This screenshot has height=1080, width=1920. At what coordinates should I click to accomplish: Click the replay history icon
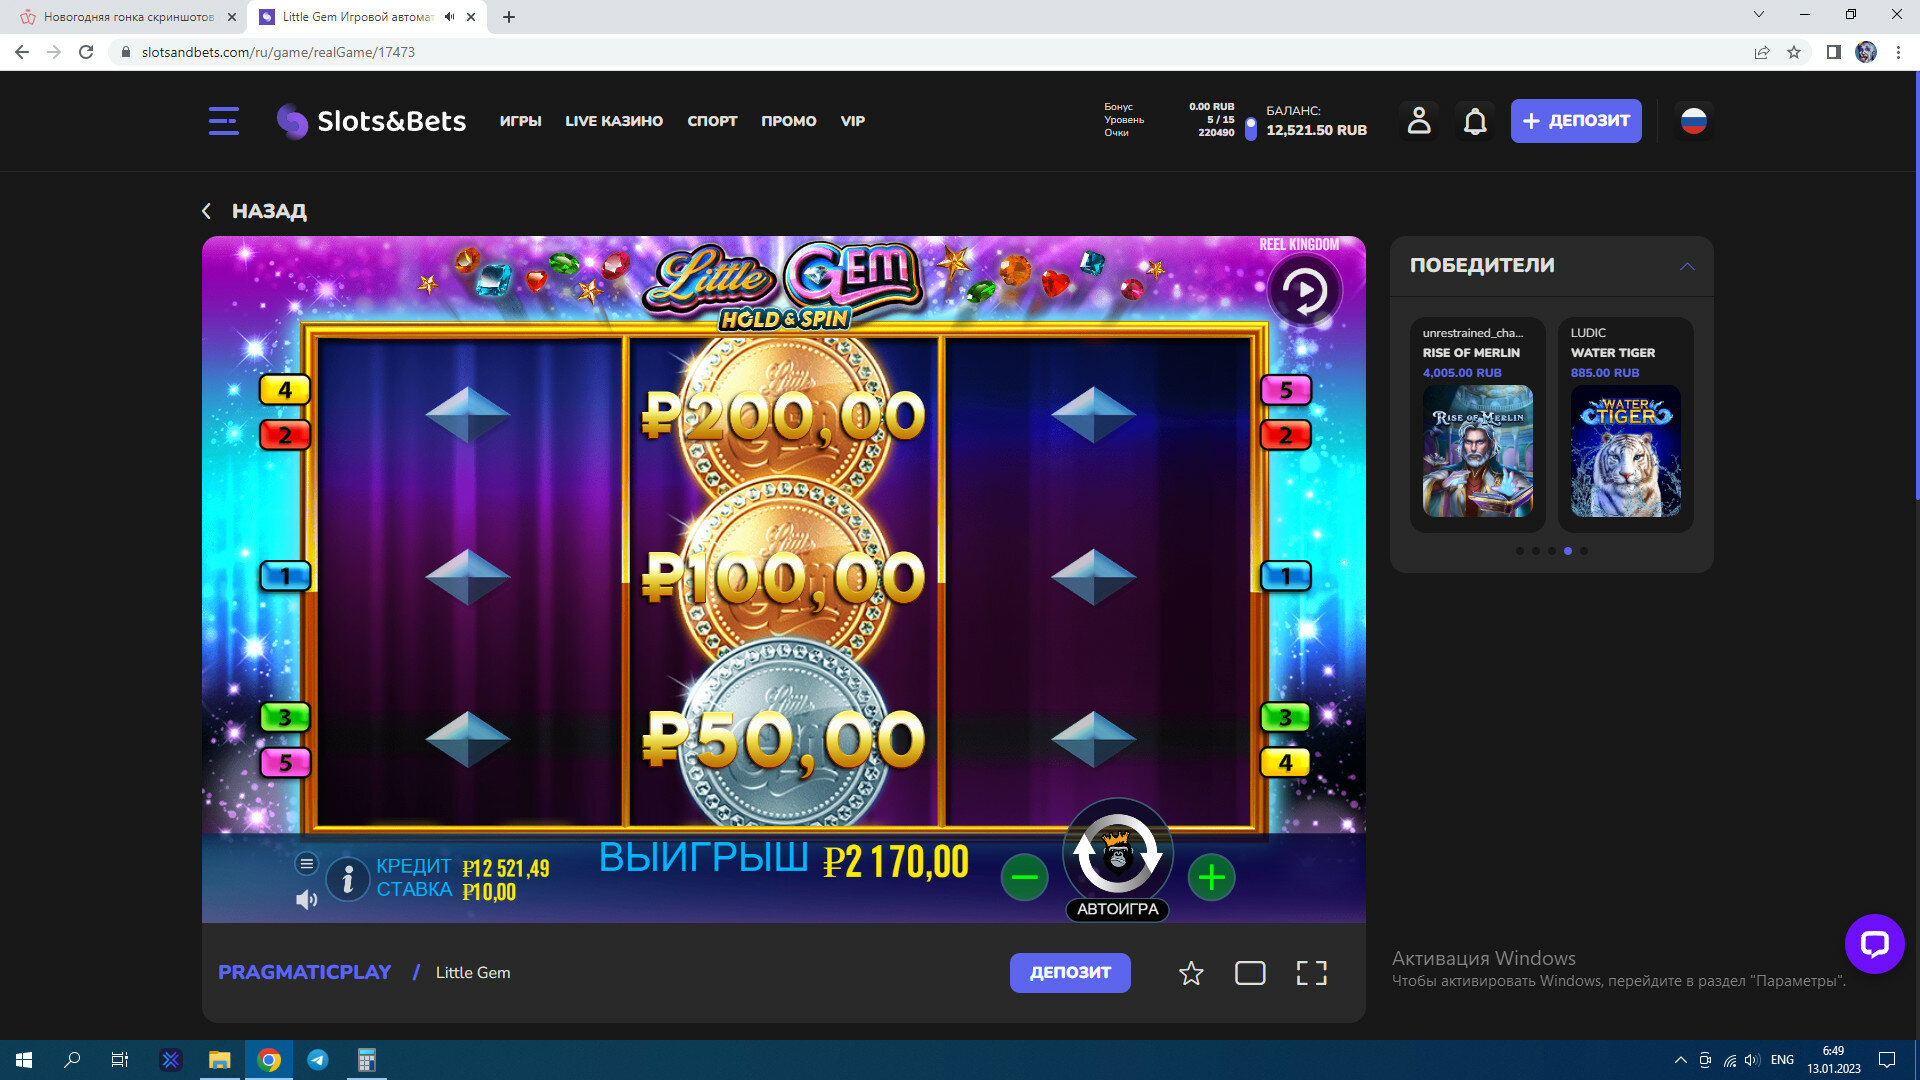click(x=1305, y=291)
